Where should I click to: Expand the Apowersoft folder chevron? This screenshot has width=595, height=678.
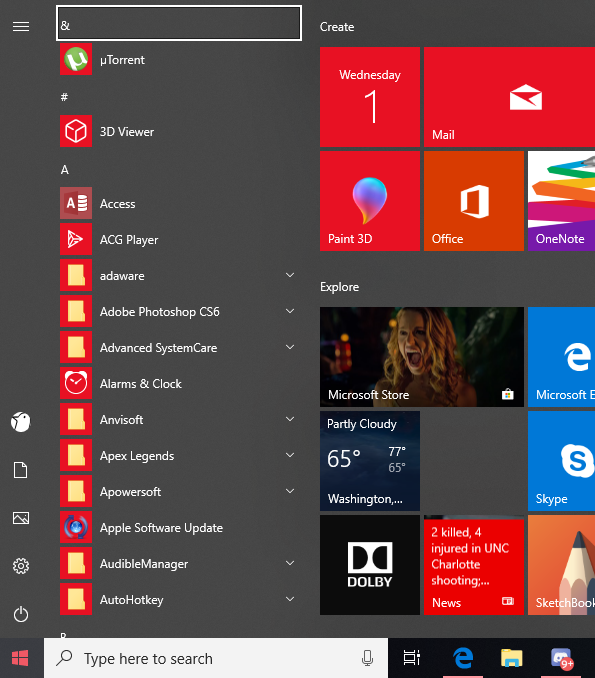290,491
